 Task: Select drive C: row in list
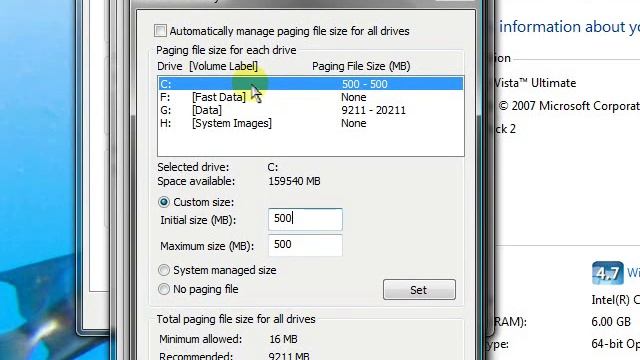[311, 84]
